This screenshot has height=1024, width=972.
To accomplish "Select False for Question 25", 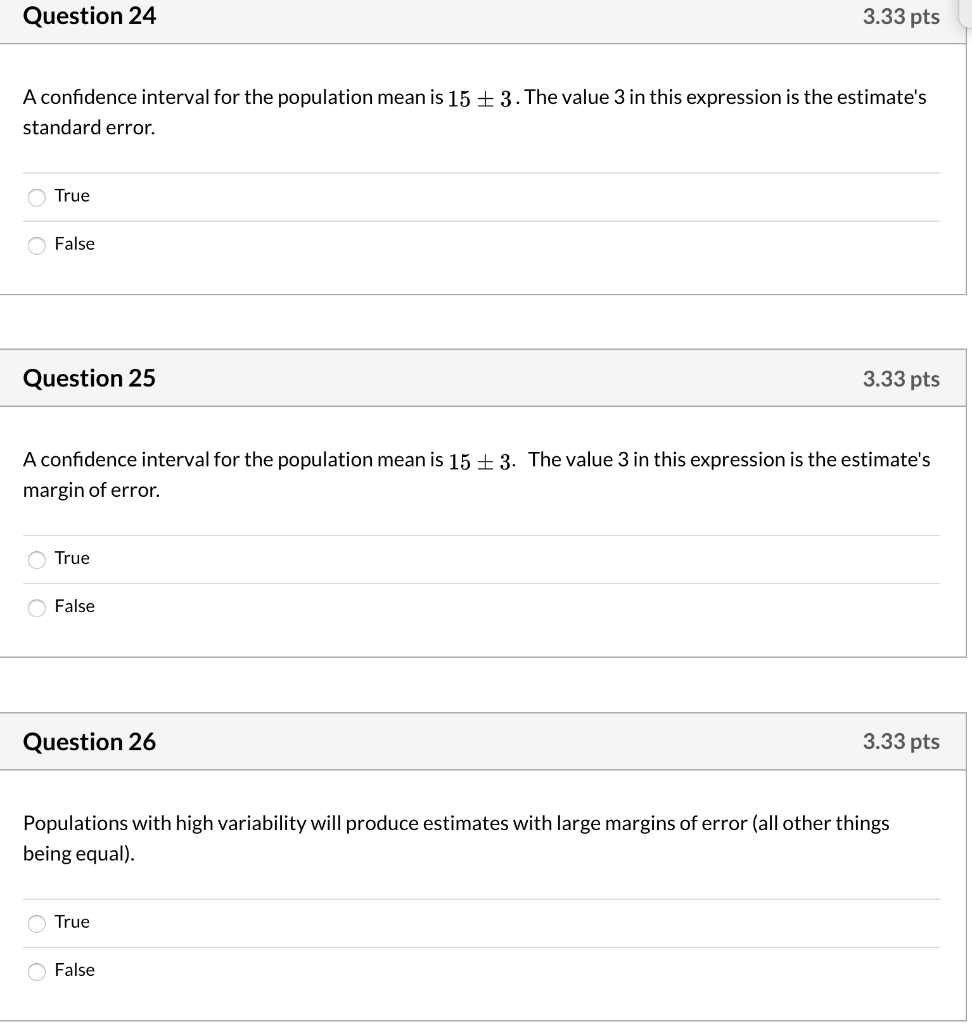I will 35,606.
